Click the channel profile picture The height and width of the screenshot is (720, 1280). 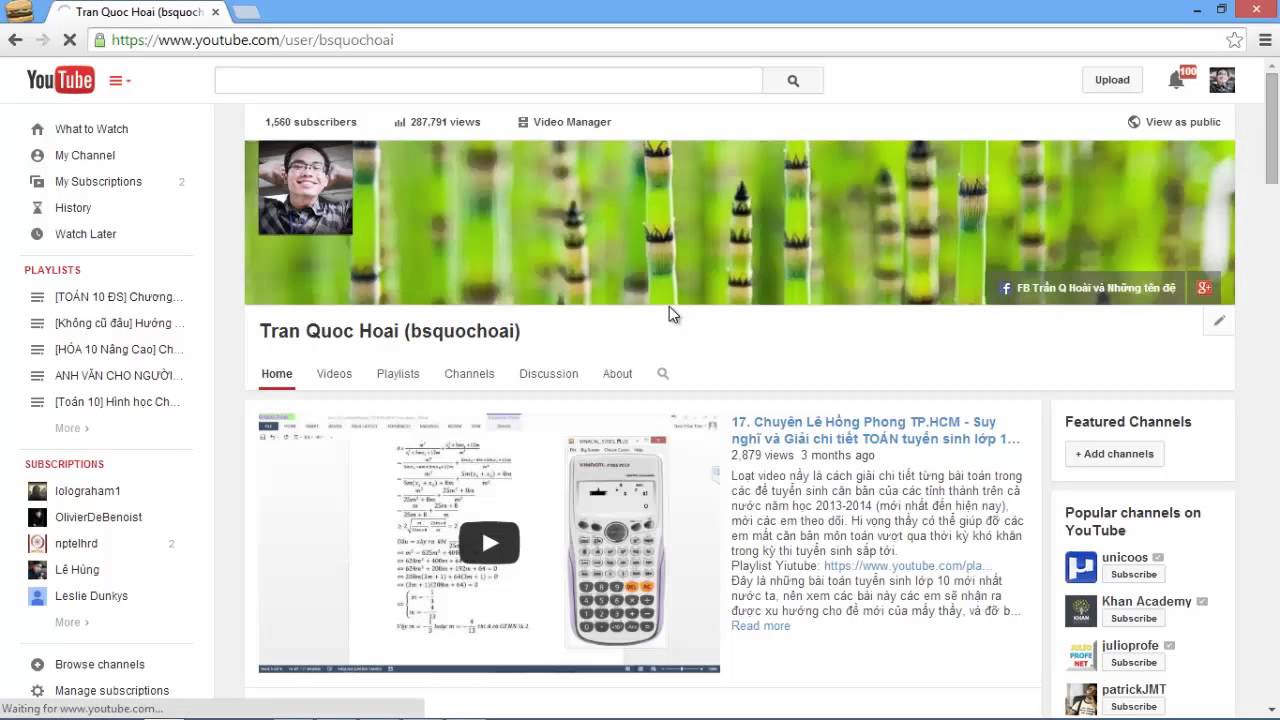[x=305, y=188]
